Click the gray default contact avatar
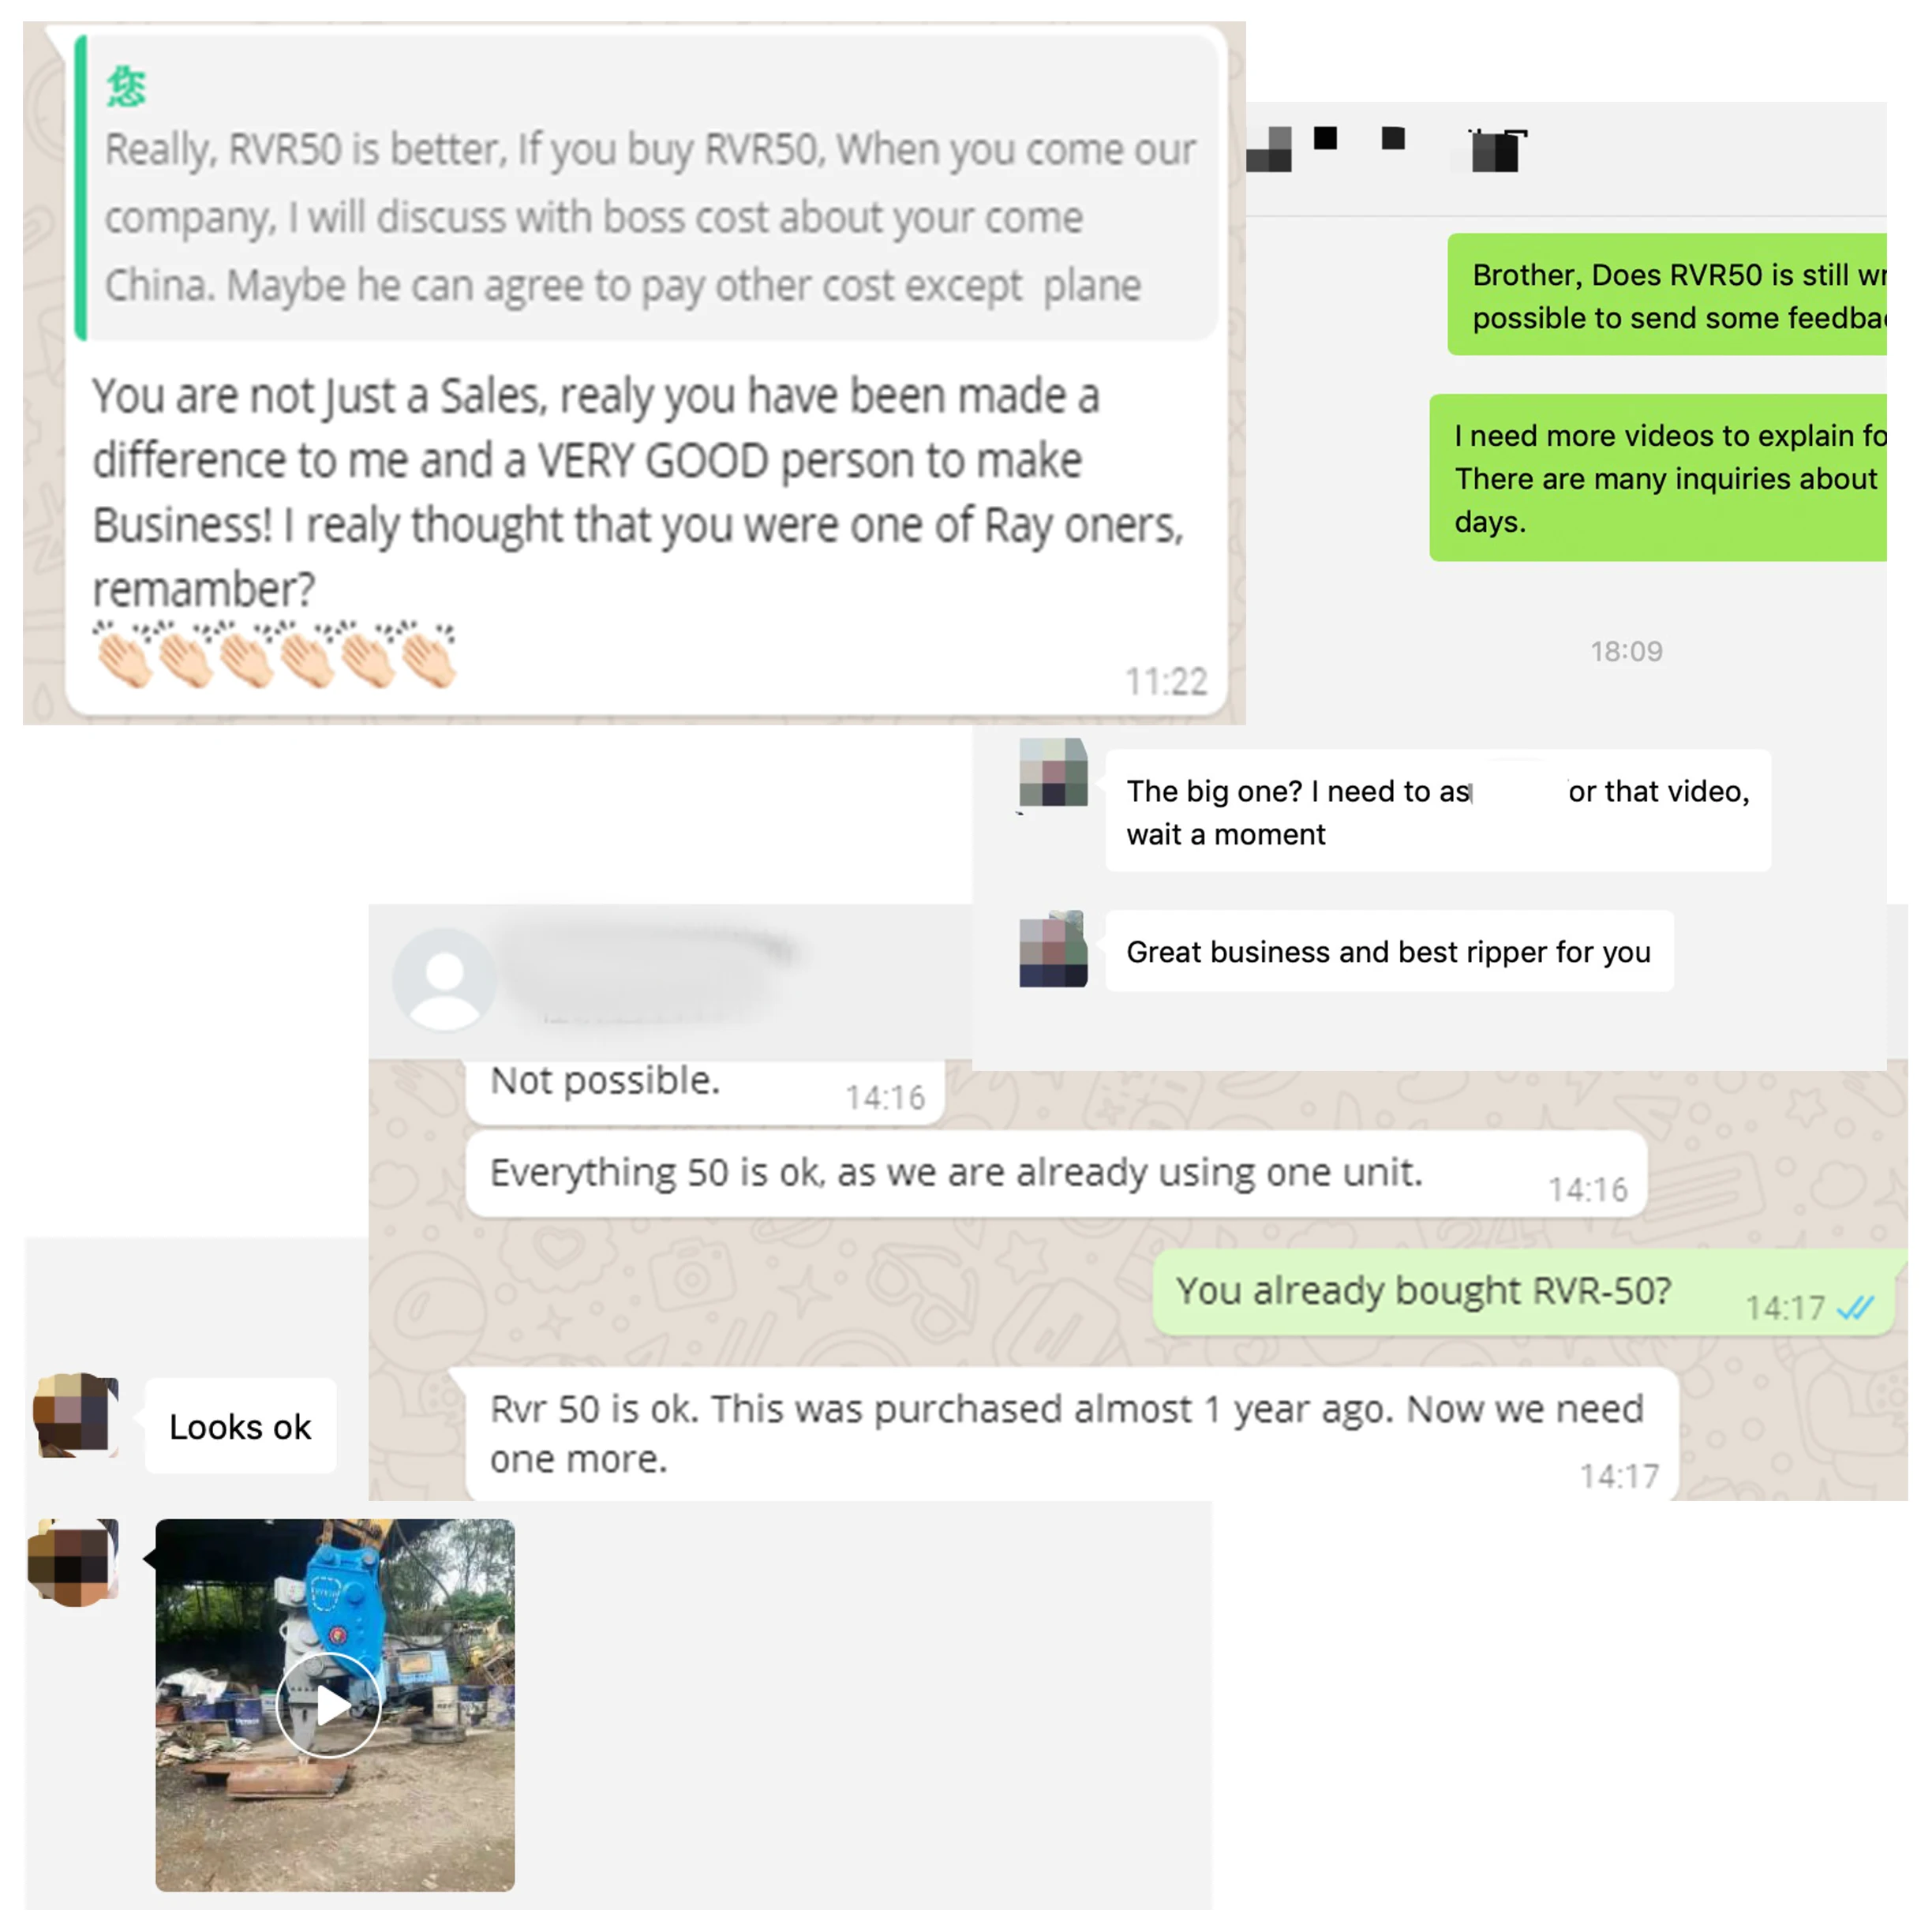Viewport: 1932px width, 1932px height. point(444,979)
